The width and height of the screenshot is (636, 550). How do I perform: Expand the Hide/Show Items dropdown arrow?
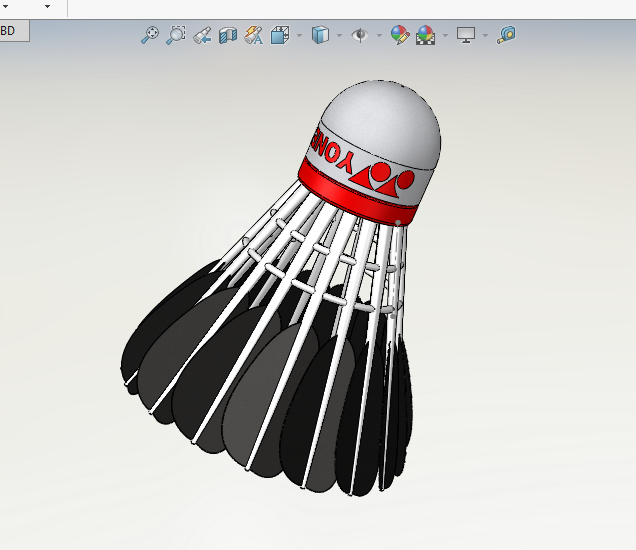pos(379,36)
